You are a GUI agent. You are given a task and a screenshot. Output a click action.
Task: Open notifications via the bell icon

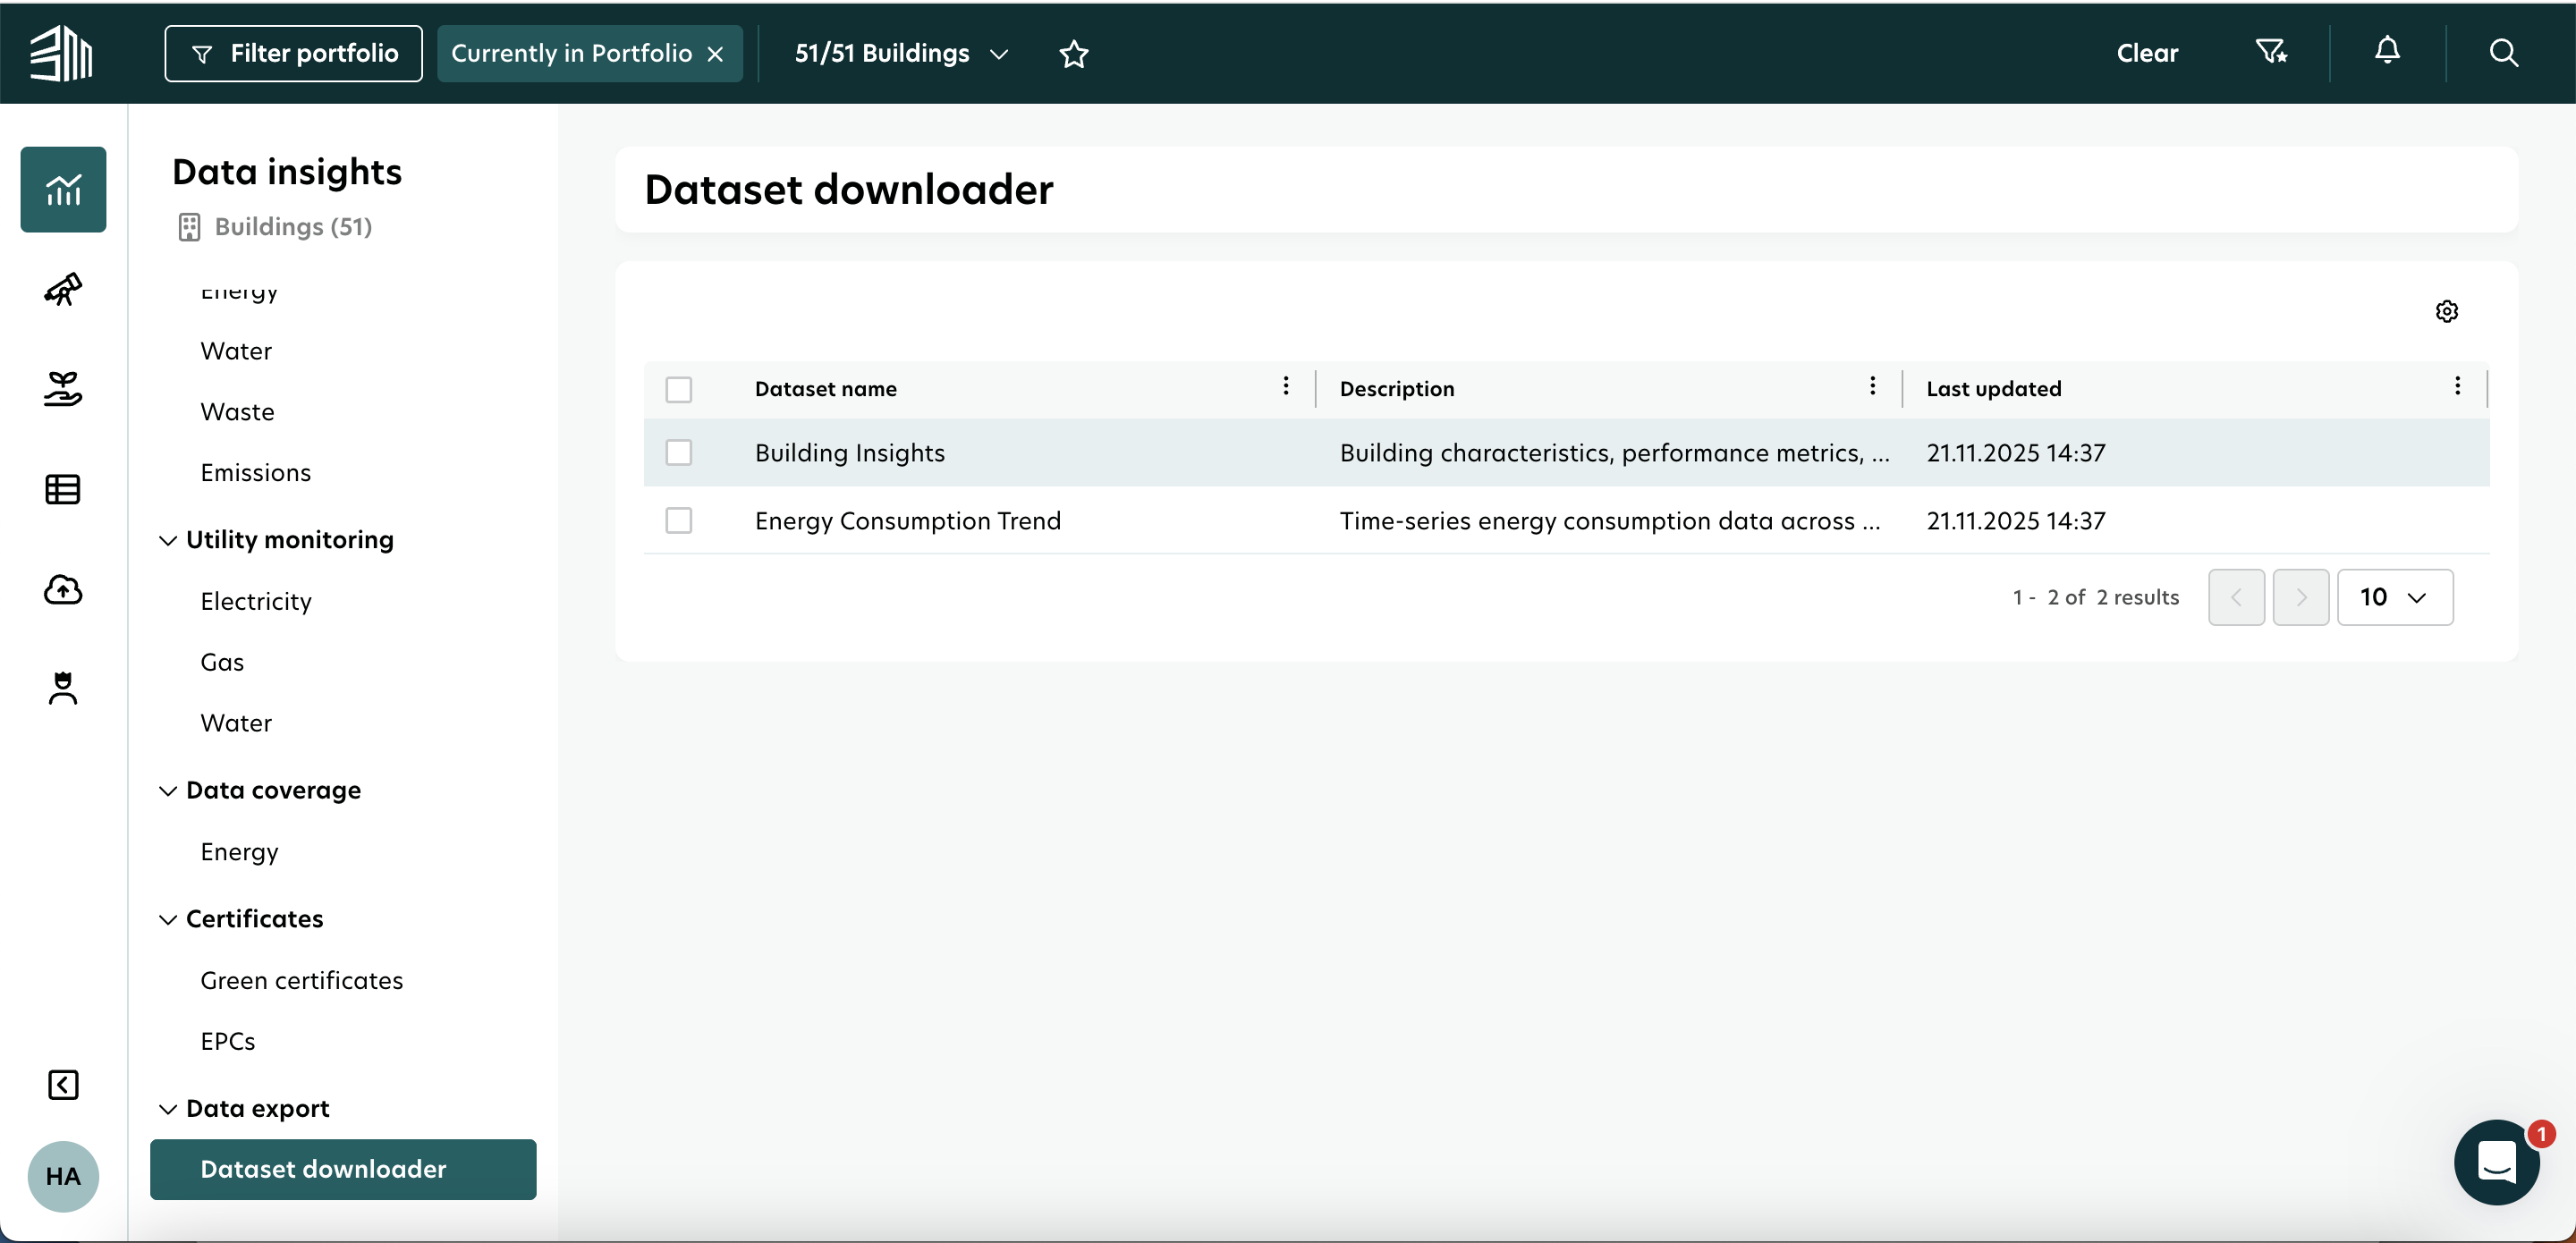pyautogui.click(x=2387, y=53)
